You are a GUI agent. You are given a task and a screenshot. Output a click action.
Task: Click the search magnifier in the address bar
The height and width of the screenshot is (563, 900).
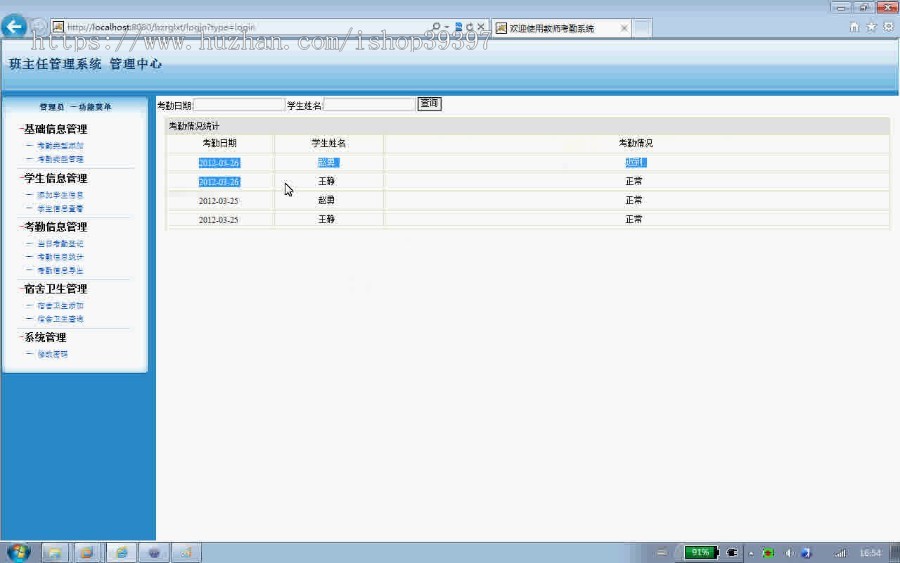tap(436, 27)
